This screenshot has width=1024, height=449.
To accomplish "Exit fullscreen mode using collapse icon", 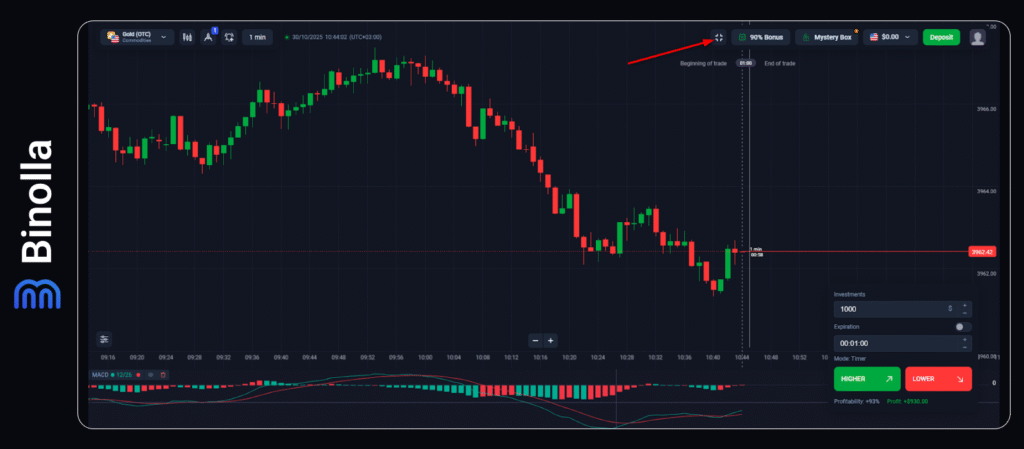I will point(717,37).
